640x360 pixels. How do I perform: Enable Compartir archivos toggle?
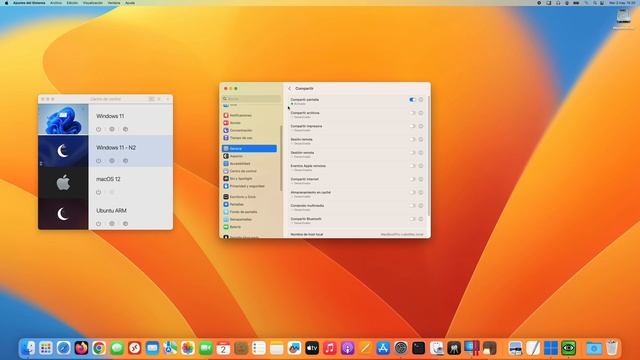(x=412, y=113)
